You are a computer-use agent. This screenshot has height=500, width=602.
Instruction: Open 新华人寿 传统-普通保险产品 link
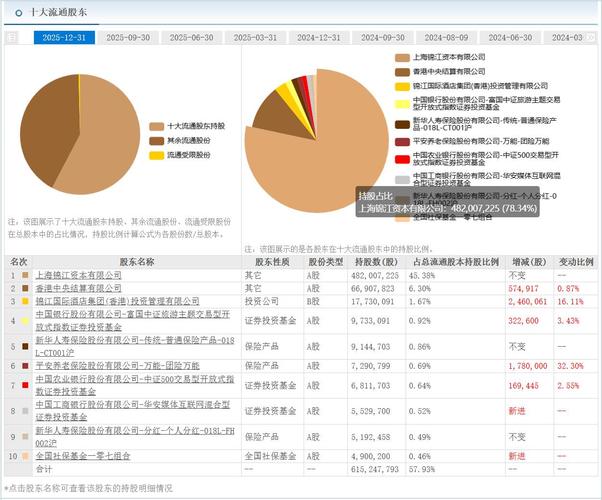tap(135, 346)
